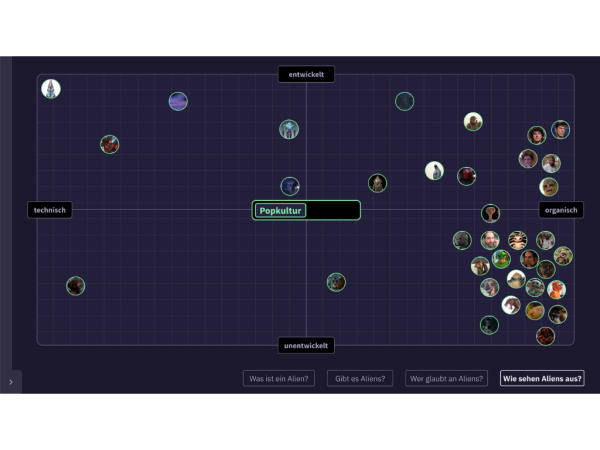Open the grey hooded figure on white thumbnail
The image size is (600, 450).
pos(434,170)
